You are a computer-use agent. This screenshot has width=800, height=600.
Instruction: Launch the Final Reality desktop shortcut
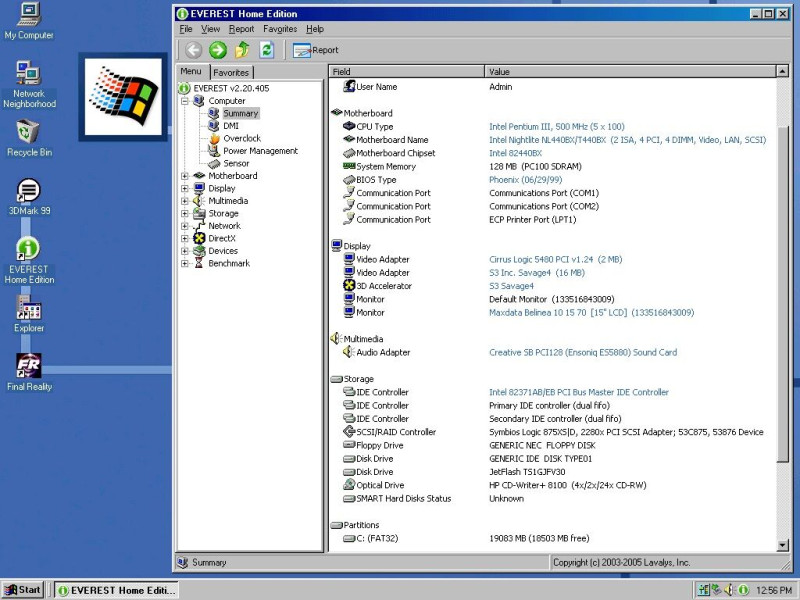pyautogui.click(x=29, y=372)
